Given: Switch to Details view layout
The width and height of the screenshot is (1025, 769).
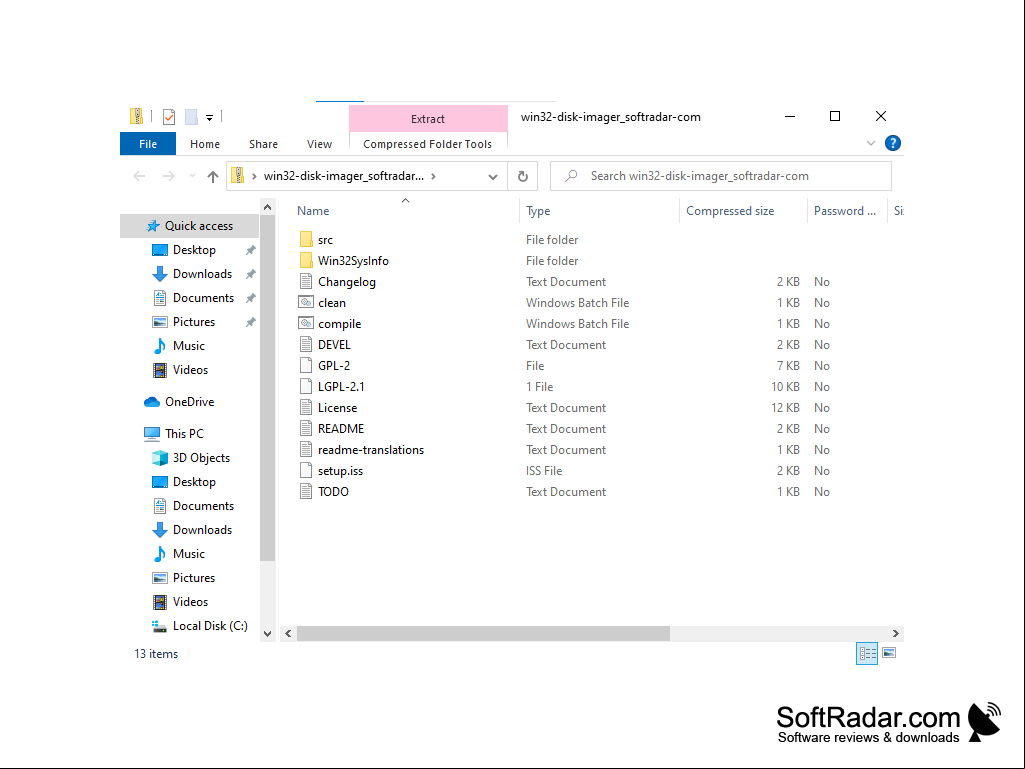Looking at the screenshot, I should click(867, 653).
